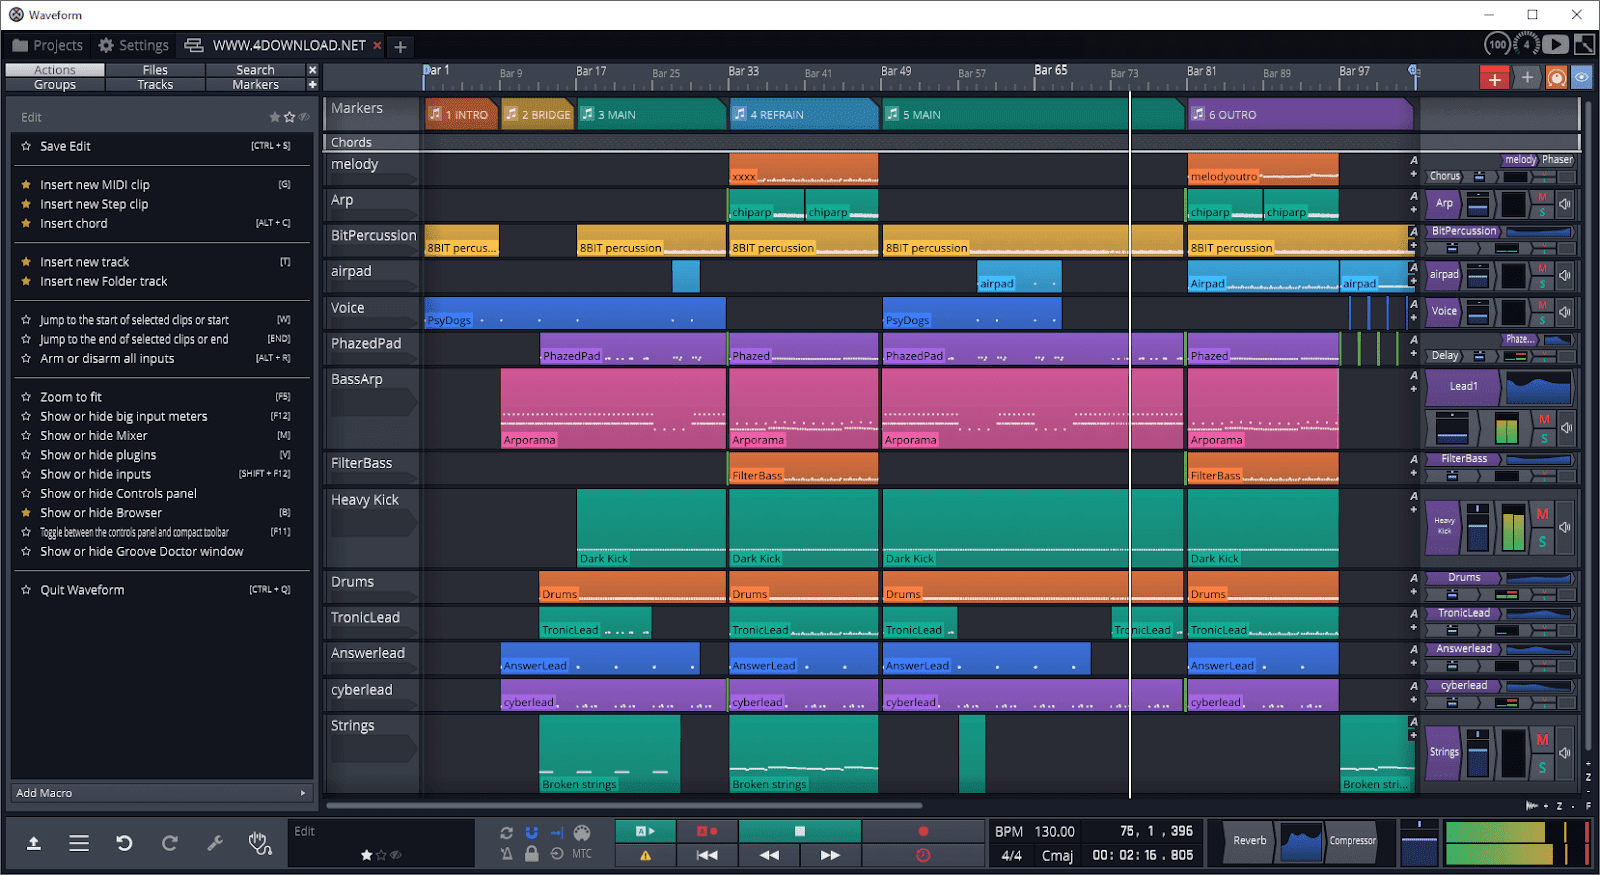The image size is (1600, 875).
Task: Switch to the Groups tab
Action: pyautogui.click(x=55, y=85)
